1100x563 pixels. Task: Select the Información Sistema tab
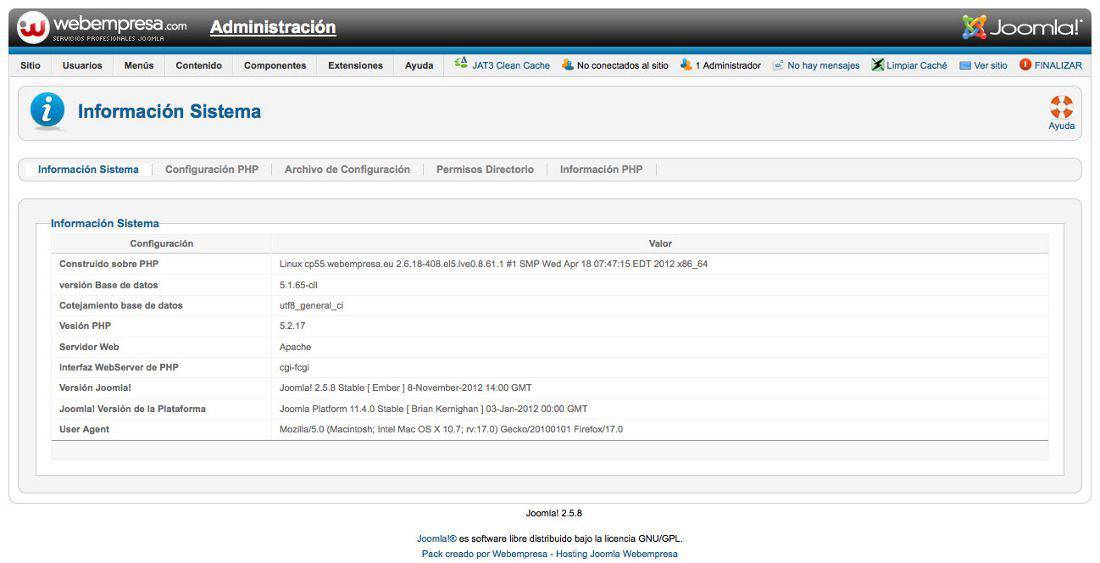(x=88, y=170)
